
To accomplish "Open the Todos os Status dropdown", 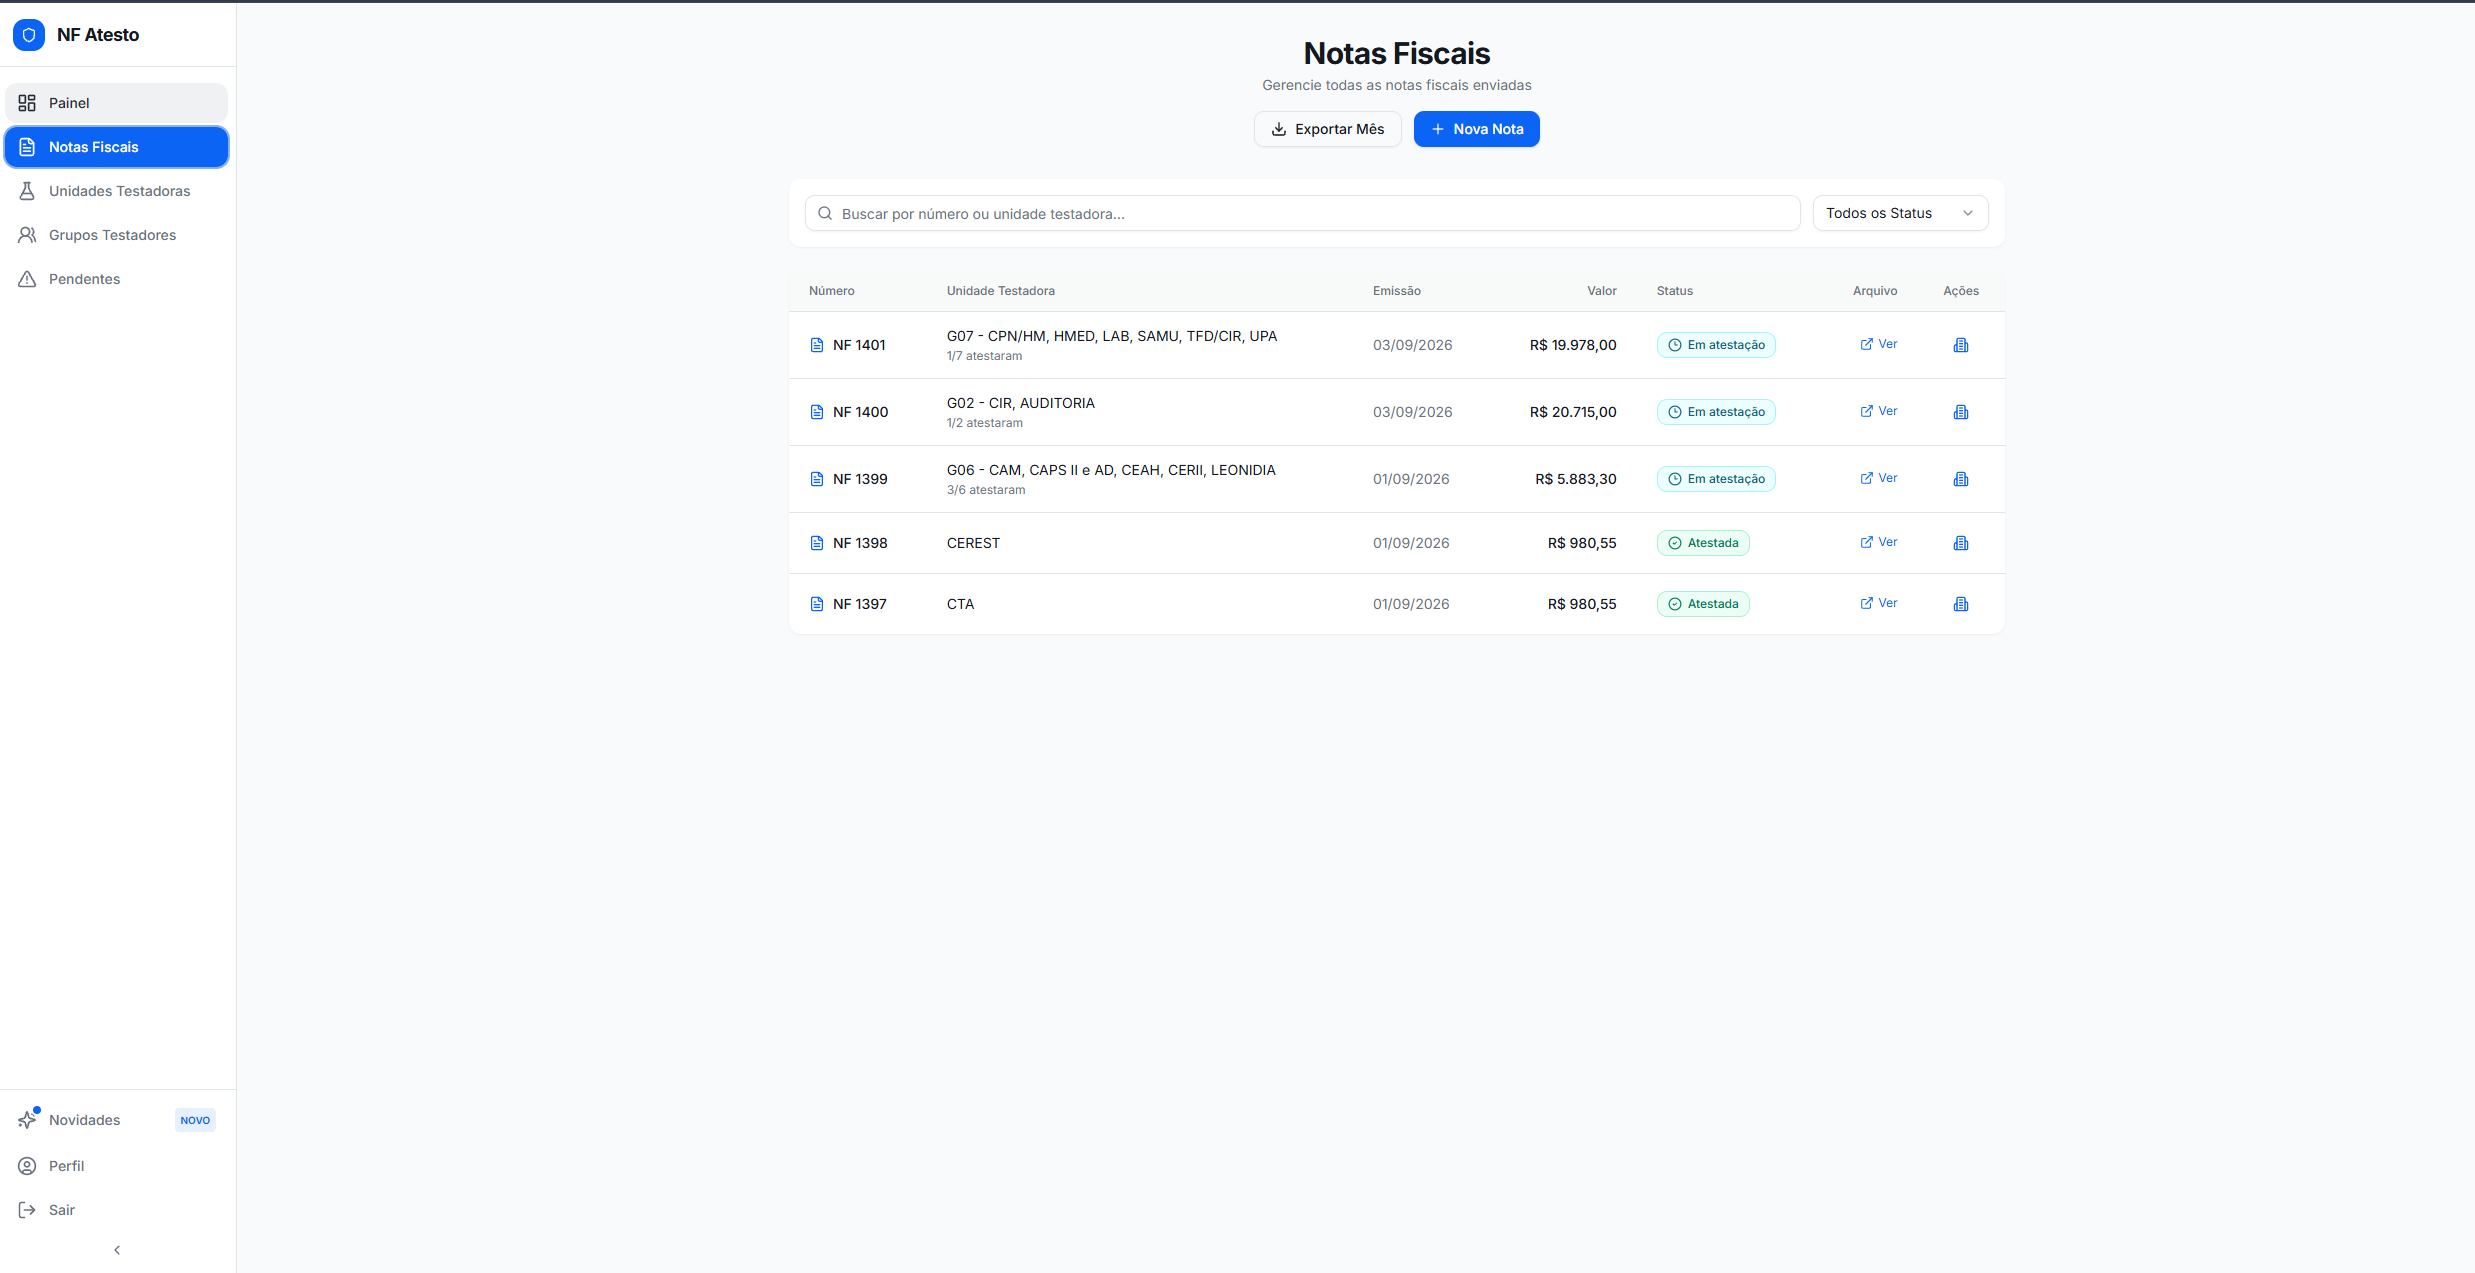I will tap(1900, 213).
